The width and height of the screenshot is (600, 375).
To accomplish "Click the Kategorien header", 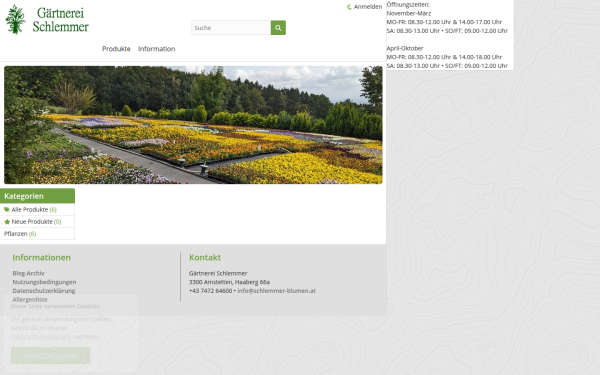I will (37, 196).
